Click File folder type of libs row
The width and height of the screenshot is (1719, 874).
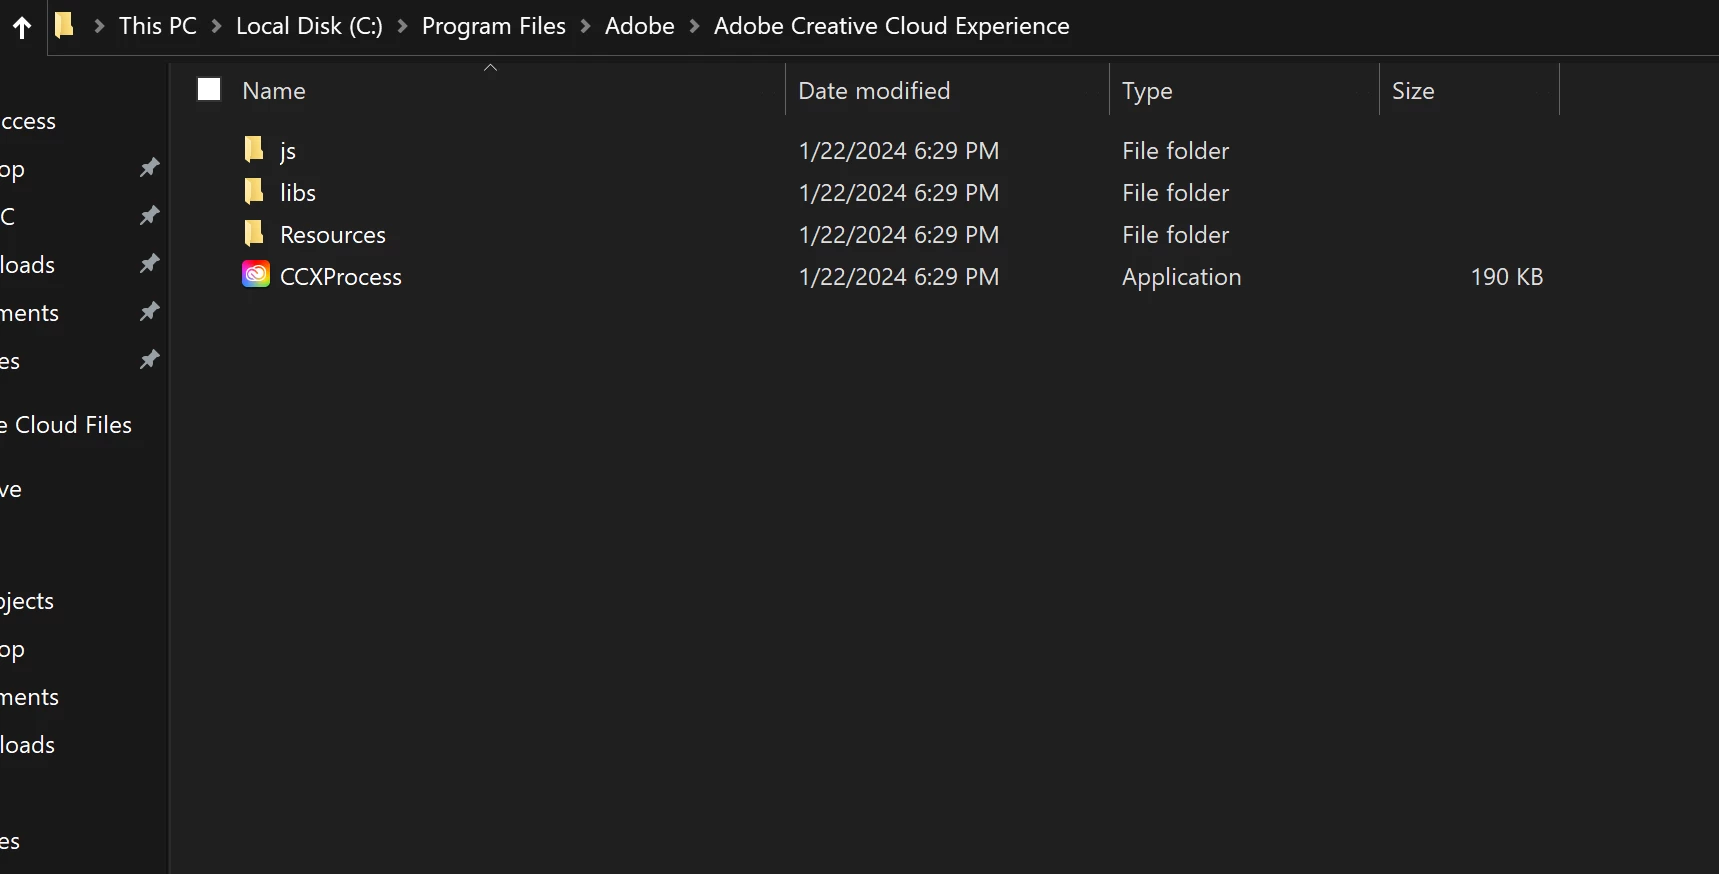(x=1175, y=193)
